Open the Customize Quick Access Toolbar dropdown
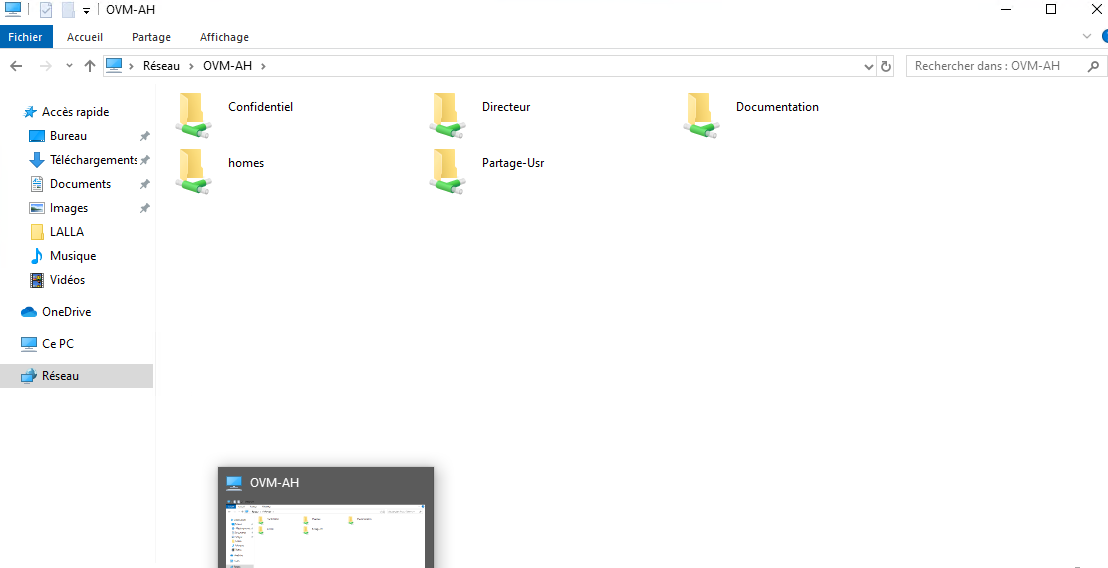1108x568 pixels. tap(86, 11)
